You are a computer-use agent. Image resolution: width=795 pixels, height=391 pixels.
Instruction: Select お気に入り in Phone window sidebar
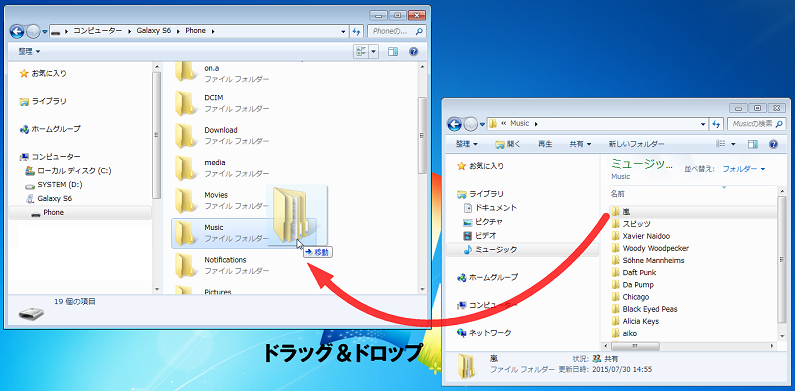click(43, 74)
